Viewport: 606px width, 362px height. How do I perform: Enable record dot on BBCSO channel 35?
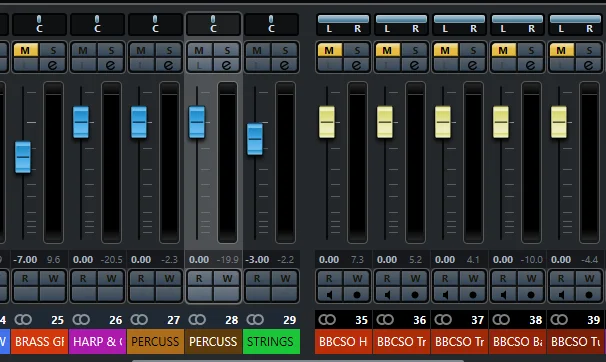(357, 295)
